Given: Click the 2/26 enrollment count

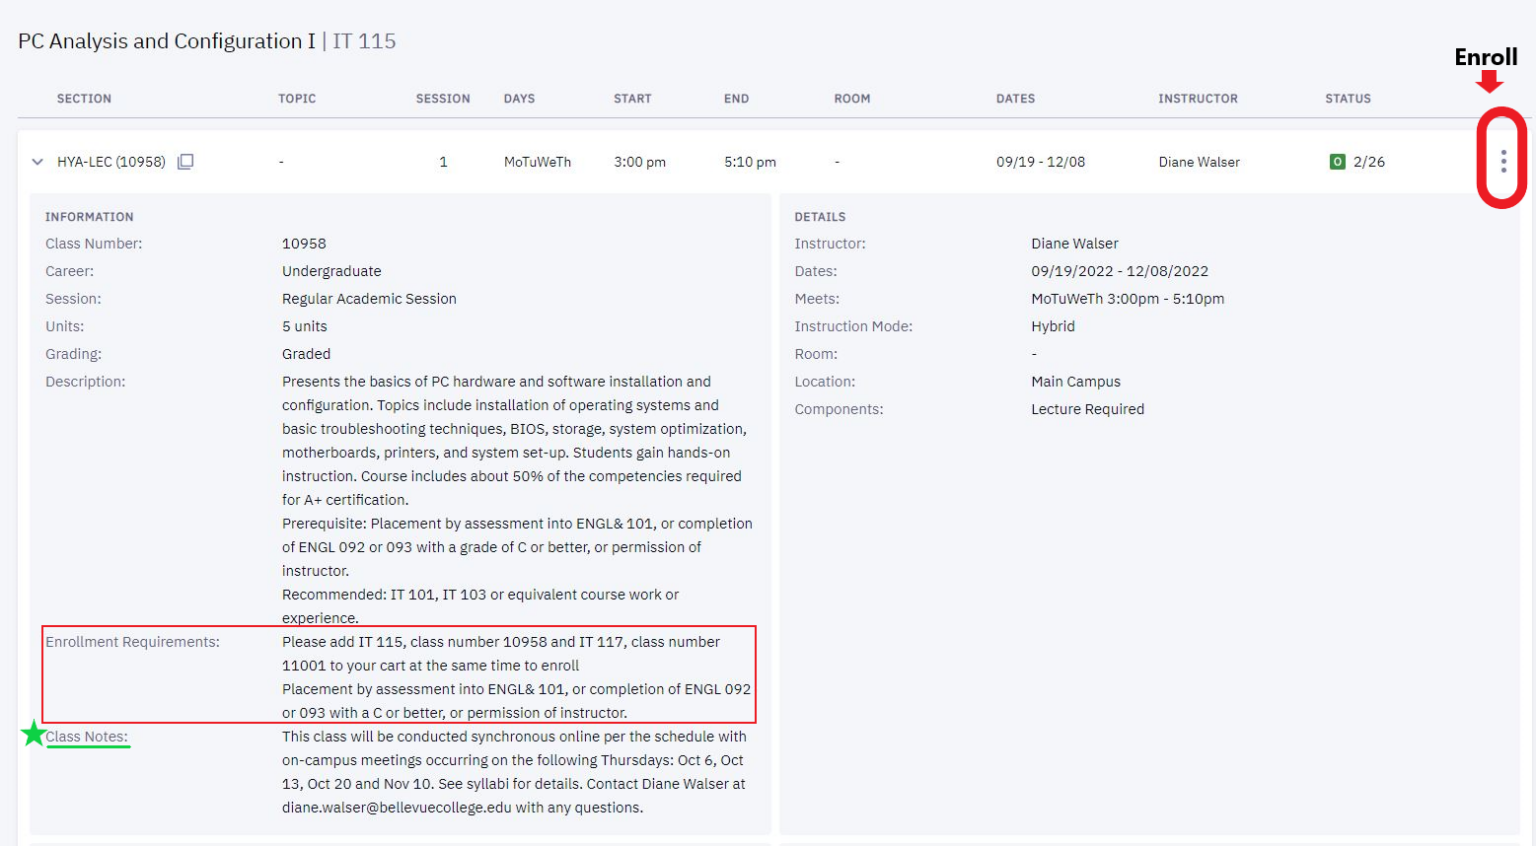Looking at the screenshot, I should coord(1369,161).
